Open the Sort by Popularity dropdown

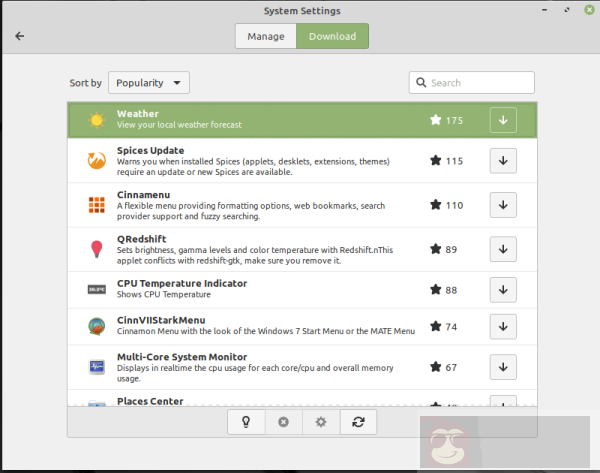(149, 83)
